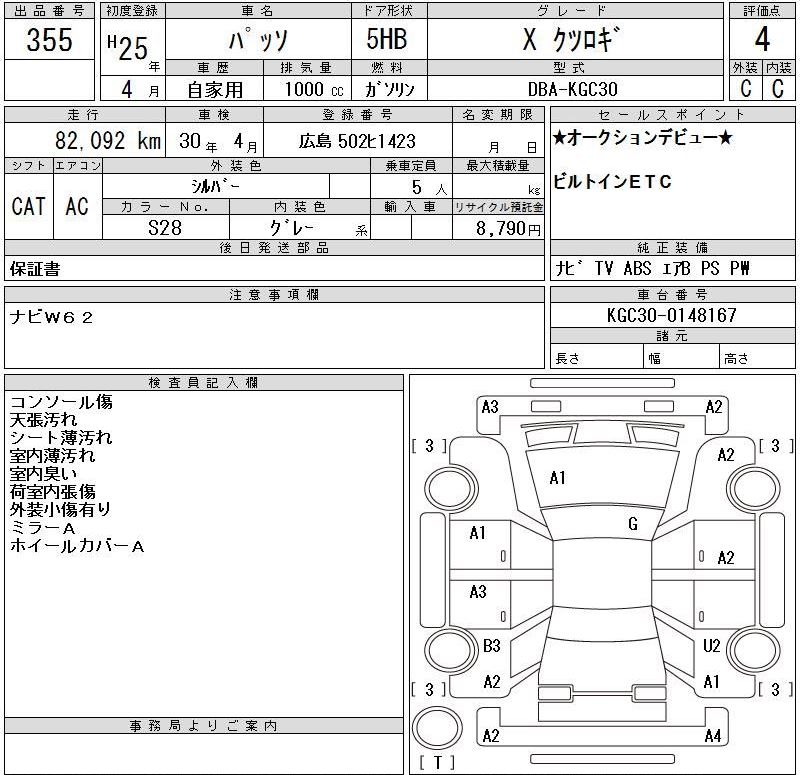The image size is (800, 775).
Task: Click the U2 dent mark on the diagram
Action: (711, 646)
